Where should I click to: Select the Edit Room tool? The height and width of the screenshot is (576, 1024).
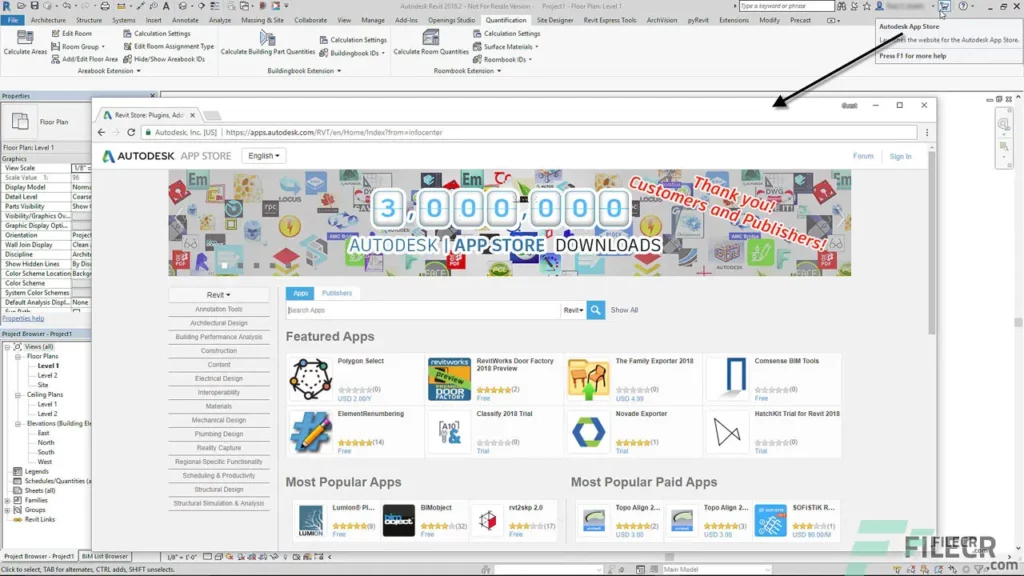tap(77, 33)
